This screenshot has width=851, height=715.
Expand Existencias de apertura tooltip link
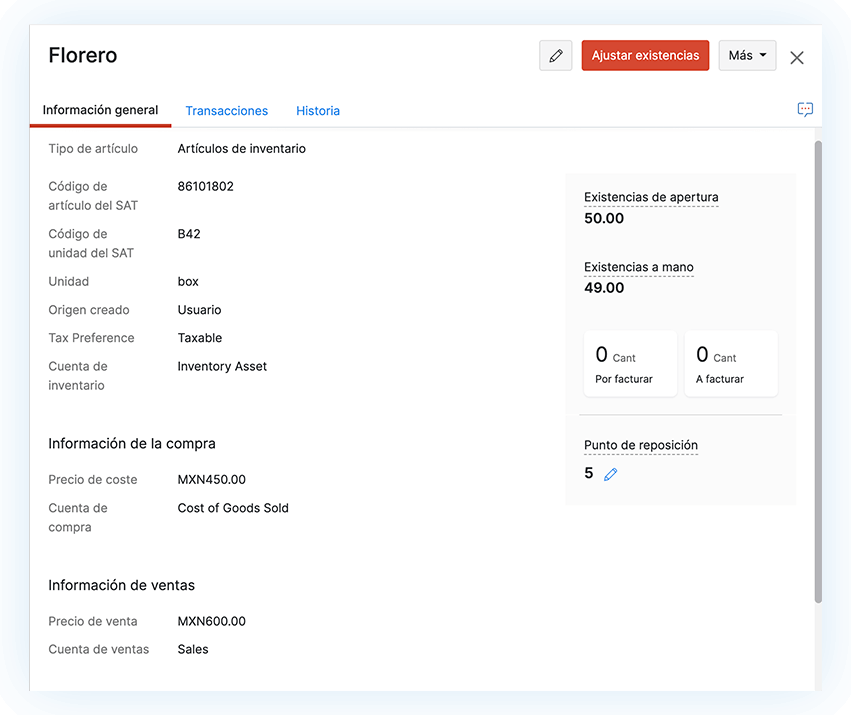coord(651,197)
